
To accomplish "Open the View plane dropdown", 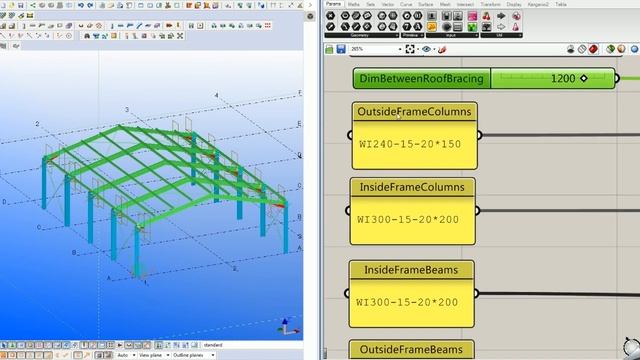I will click(168, 355).
